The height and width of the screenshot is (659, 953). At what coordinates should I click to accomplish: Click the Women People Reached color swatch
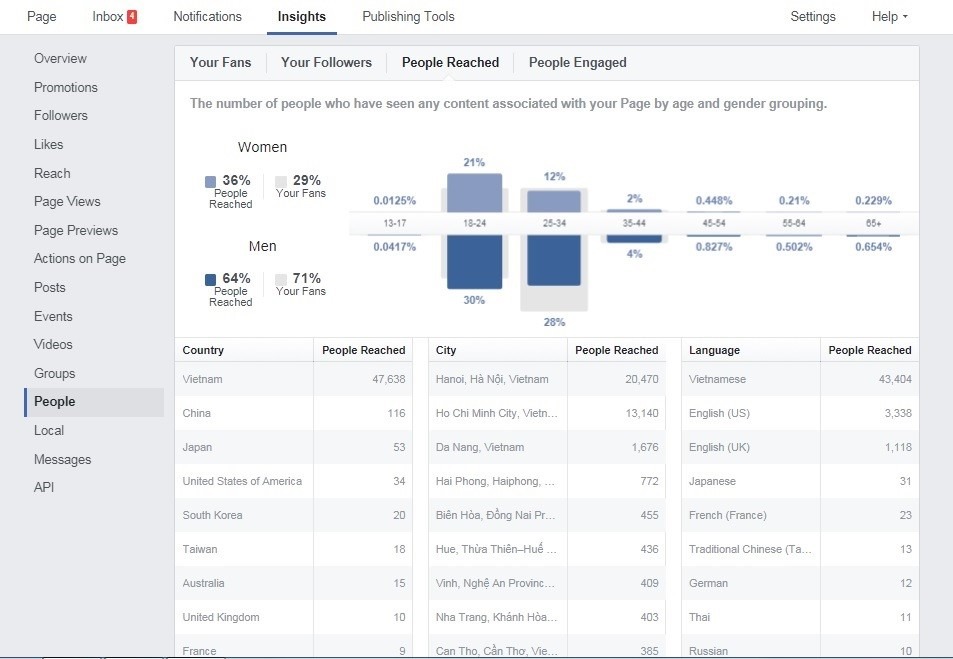point(210,182)
